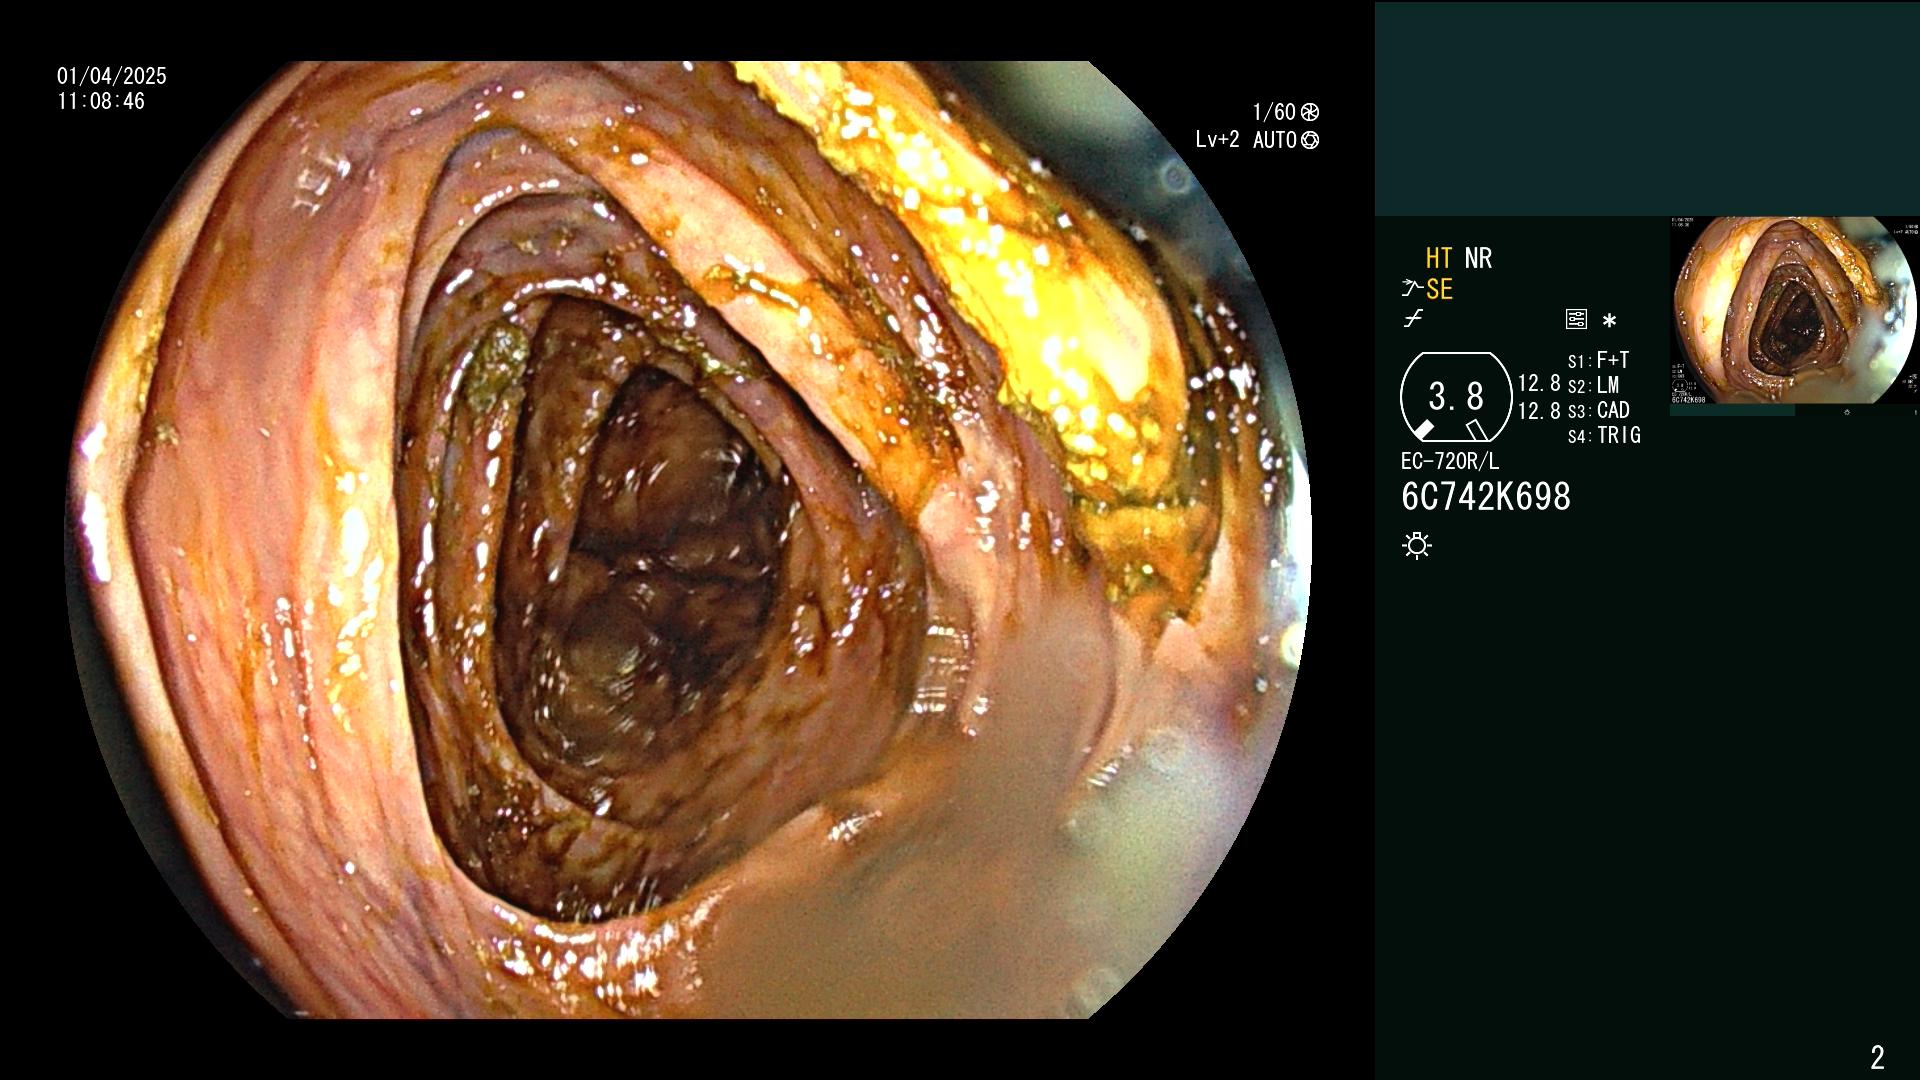Click the AUTO iris mode text
The image size is (1920, 1080).
pos(1275,140)
